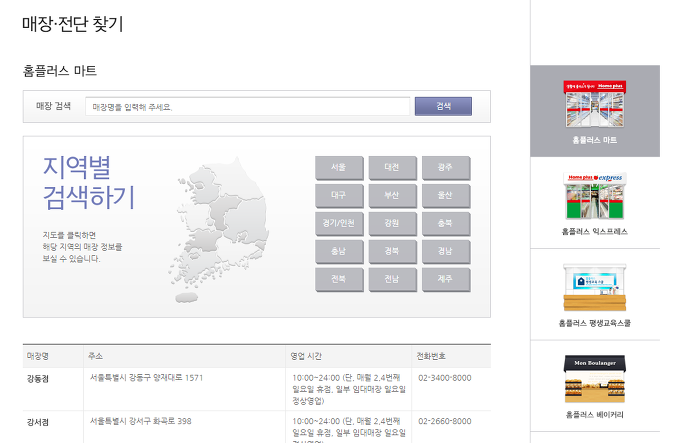Select the 부산 region button
Image resolution: width=680 pixels, height=443 pixels.
pos(392,196)
